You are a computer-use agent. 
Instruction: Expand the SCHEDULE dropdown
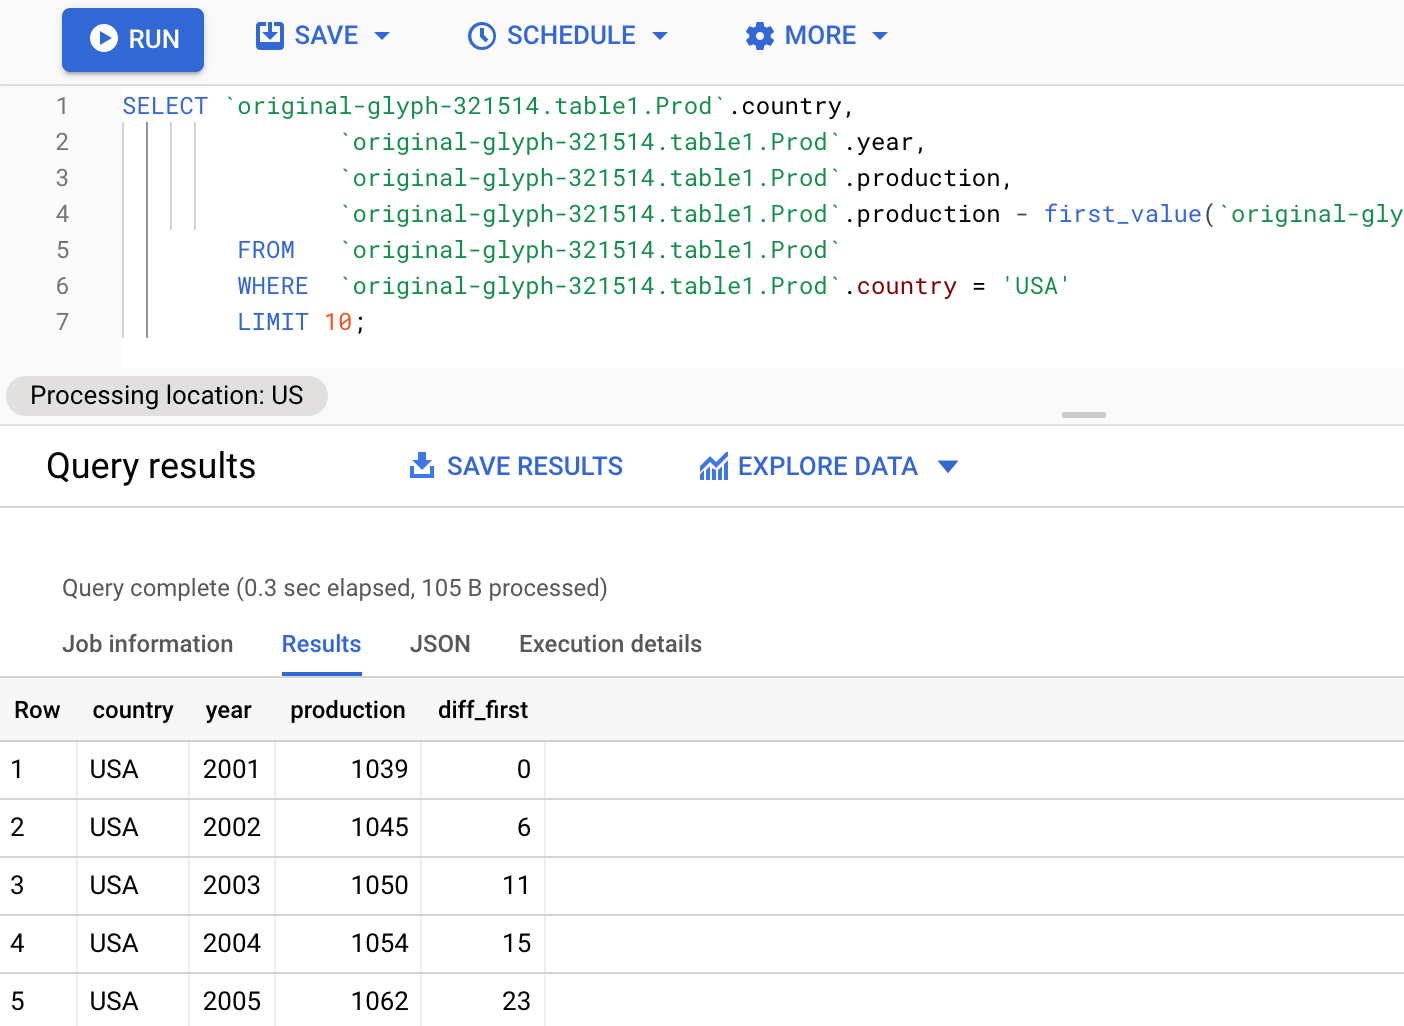661,35
